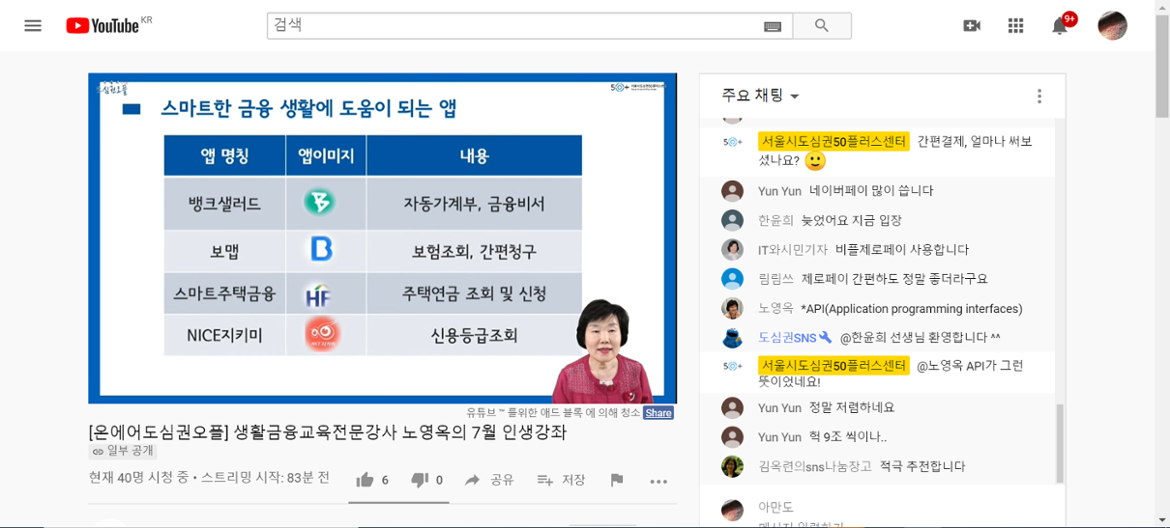The height and width of the screenshot is (528, 1170).
Task: Click the profile avatar at top right
Action: 1112,26
